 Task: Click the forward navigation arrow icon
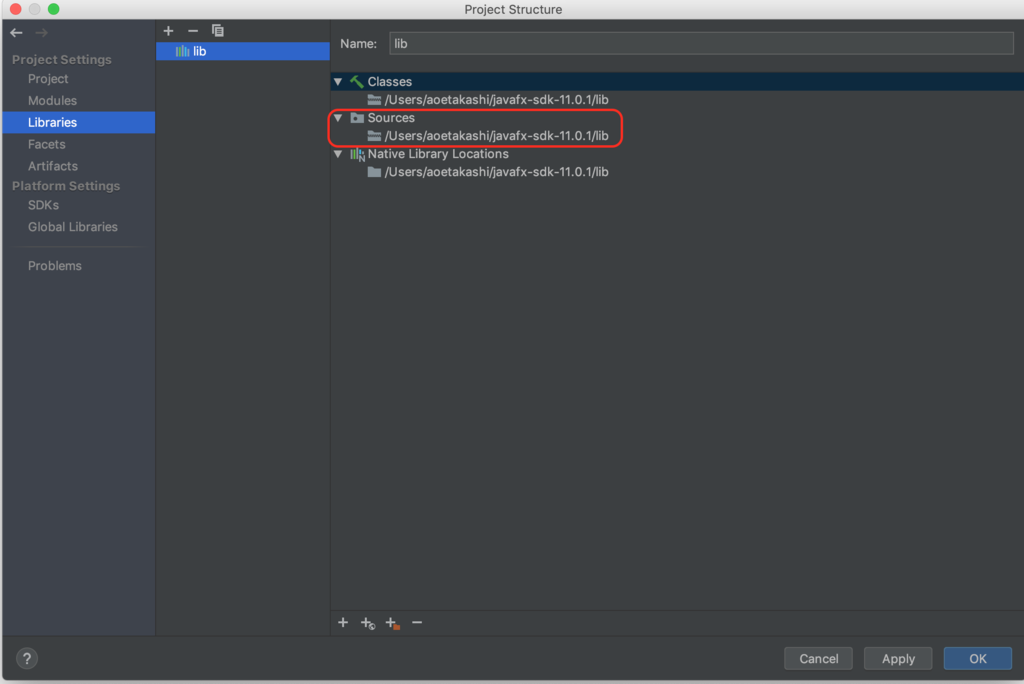(x=42, y=33)
